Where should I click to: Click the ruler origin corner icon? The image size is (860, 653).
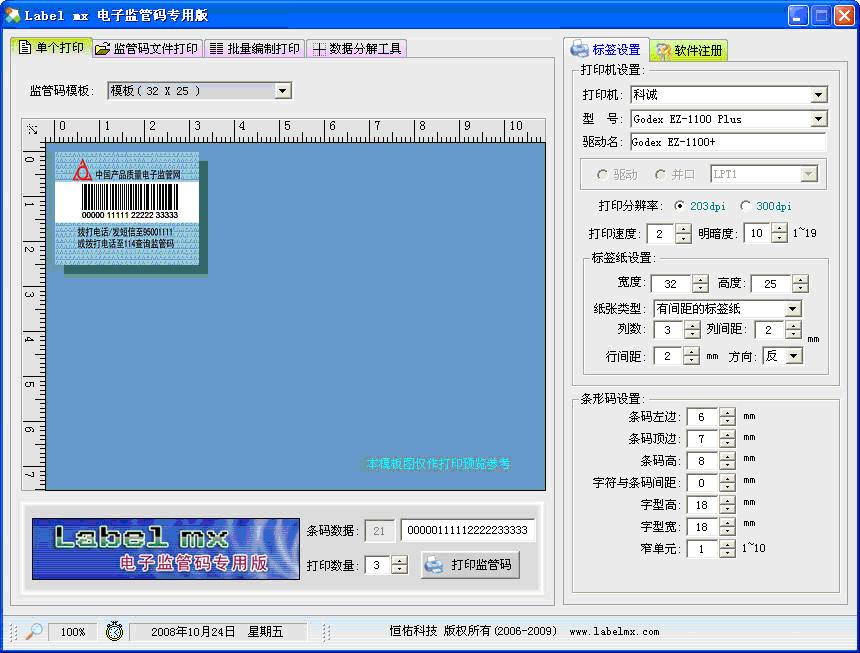tap(32, 129)
